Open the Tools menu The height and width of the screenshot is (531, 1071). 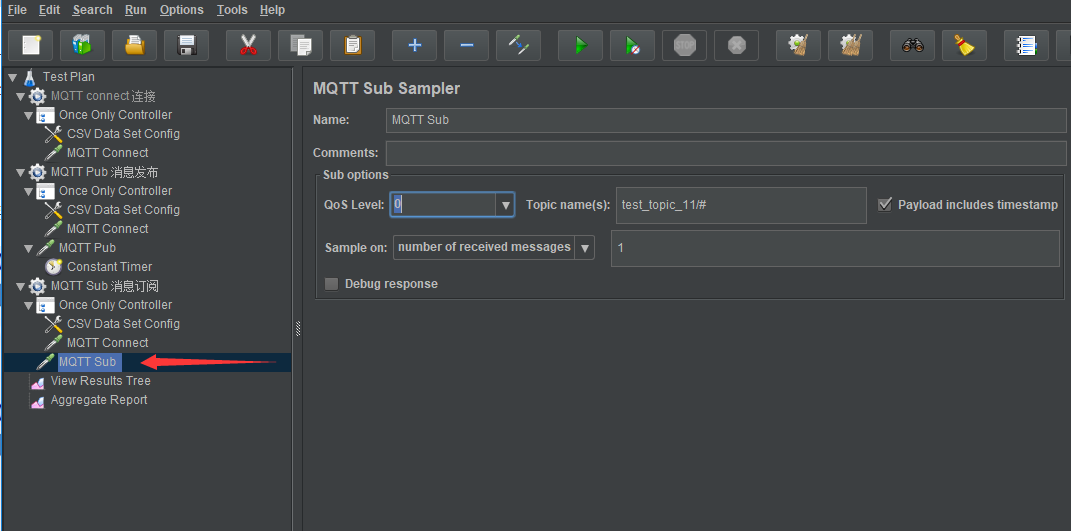pos(232,10)
